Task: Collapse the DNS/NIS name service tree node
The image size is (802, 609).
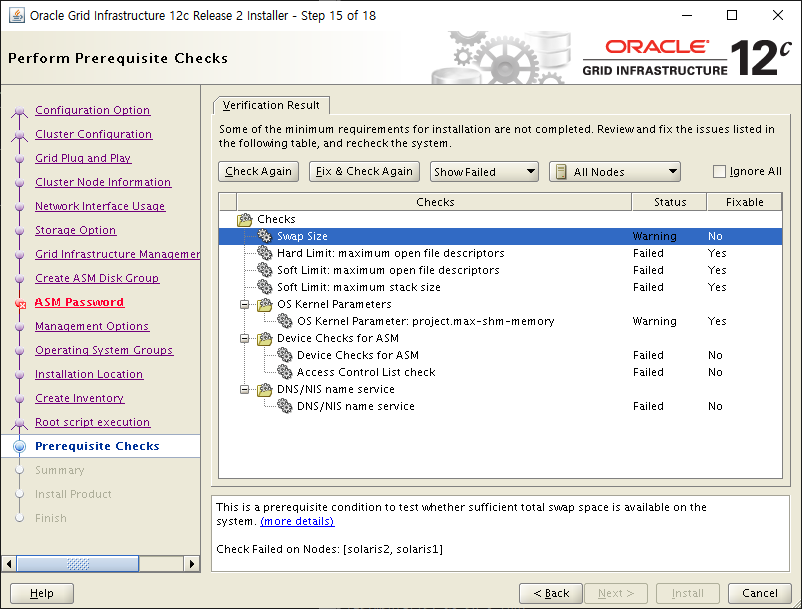Action: [244, 390]
